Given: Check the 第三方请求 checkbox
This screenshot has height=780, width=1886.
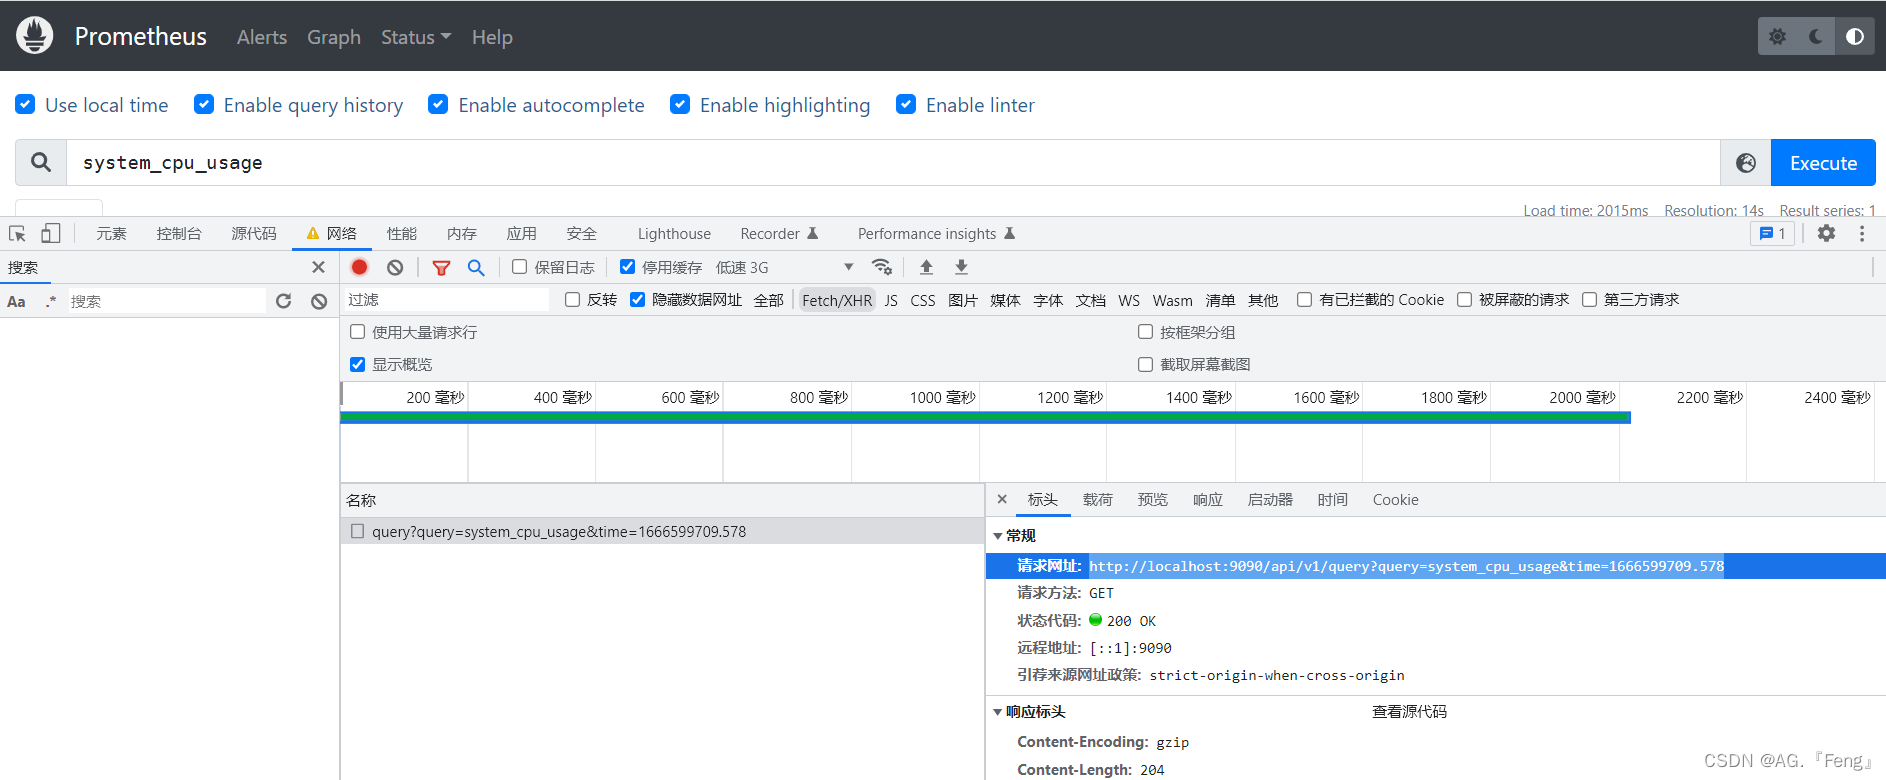Looking at the screenshot, I should [1589, 300].
